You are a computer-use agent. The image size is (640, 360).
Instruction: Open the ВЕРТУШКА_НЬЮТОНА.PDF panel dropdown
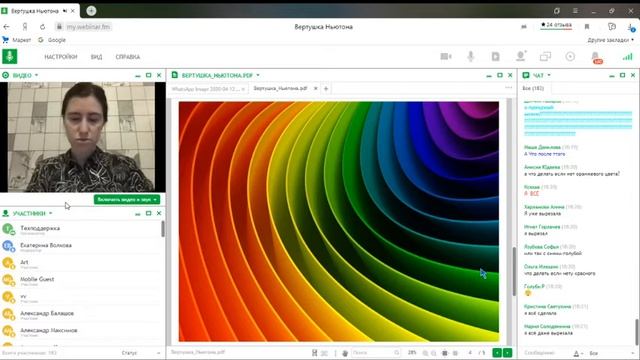[x=258, y=75]
